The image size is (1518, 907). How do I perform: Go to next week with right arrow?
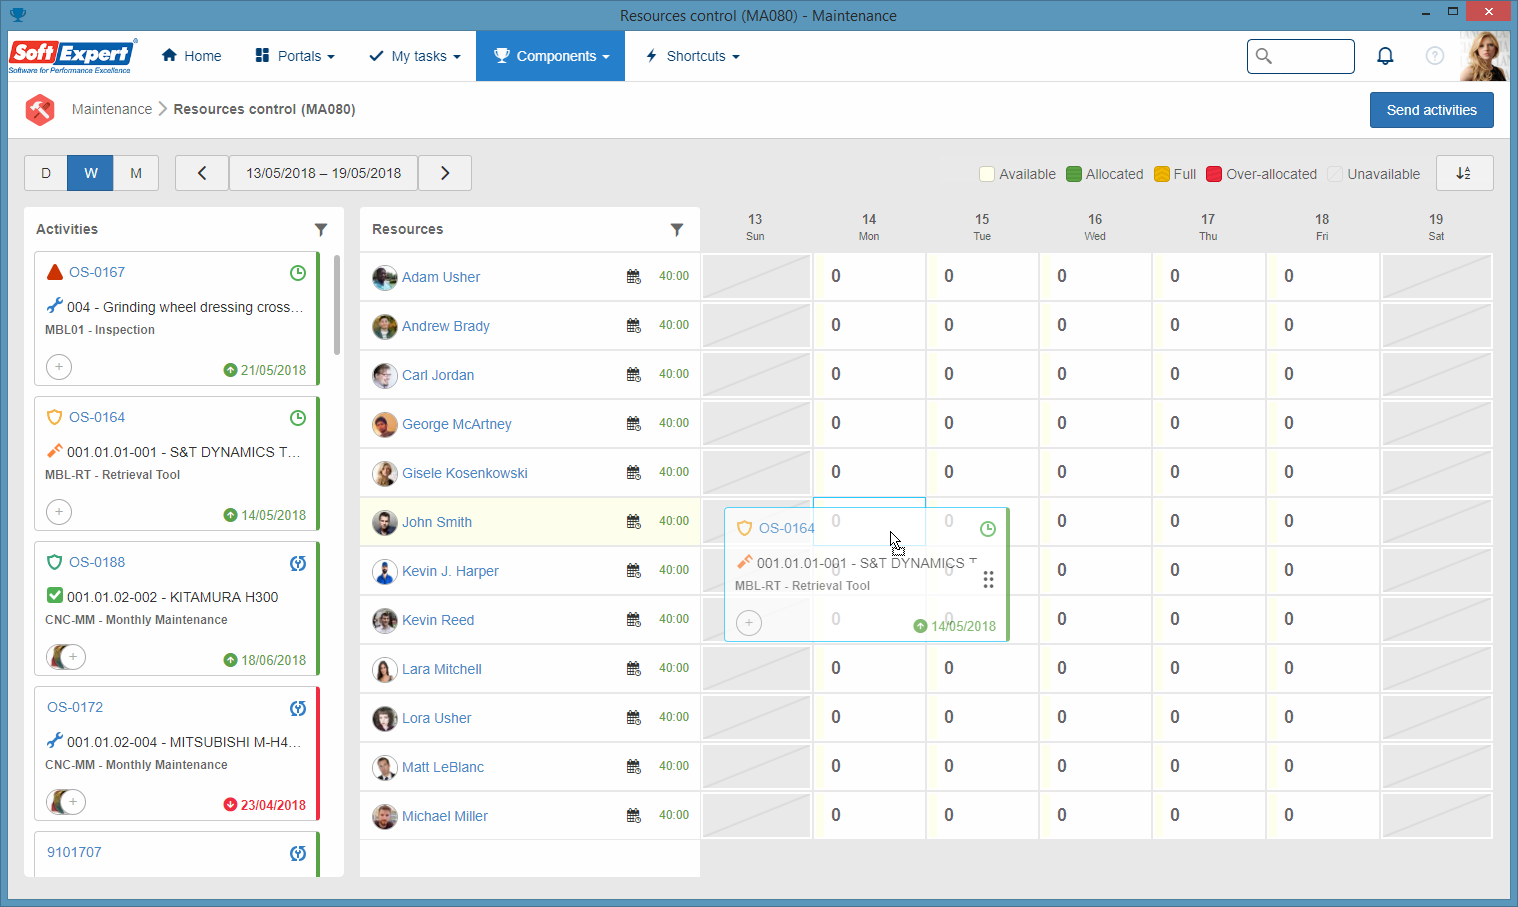tap(445, 173)
